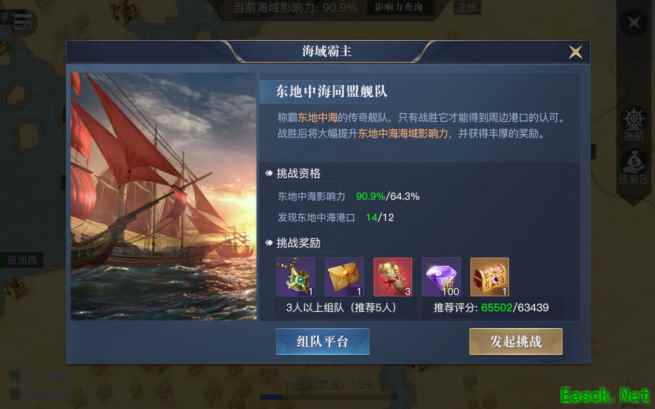Click the red-sailed ship illustration

click(164, 196)
